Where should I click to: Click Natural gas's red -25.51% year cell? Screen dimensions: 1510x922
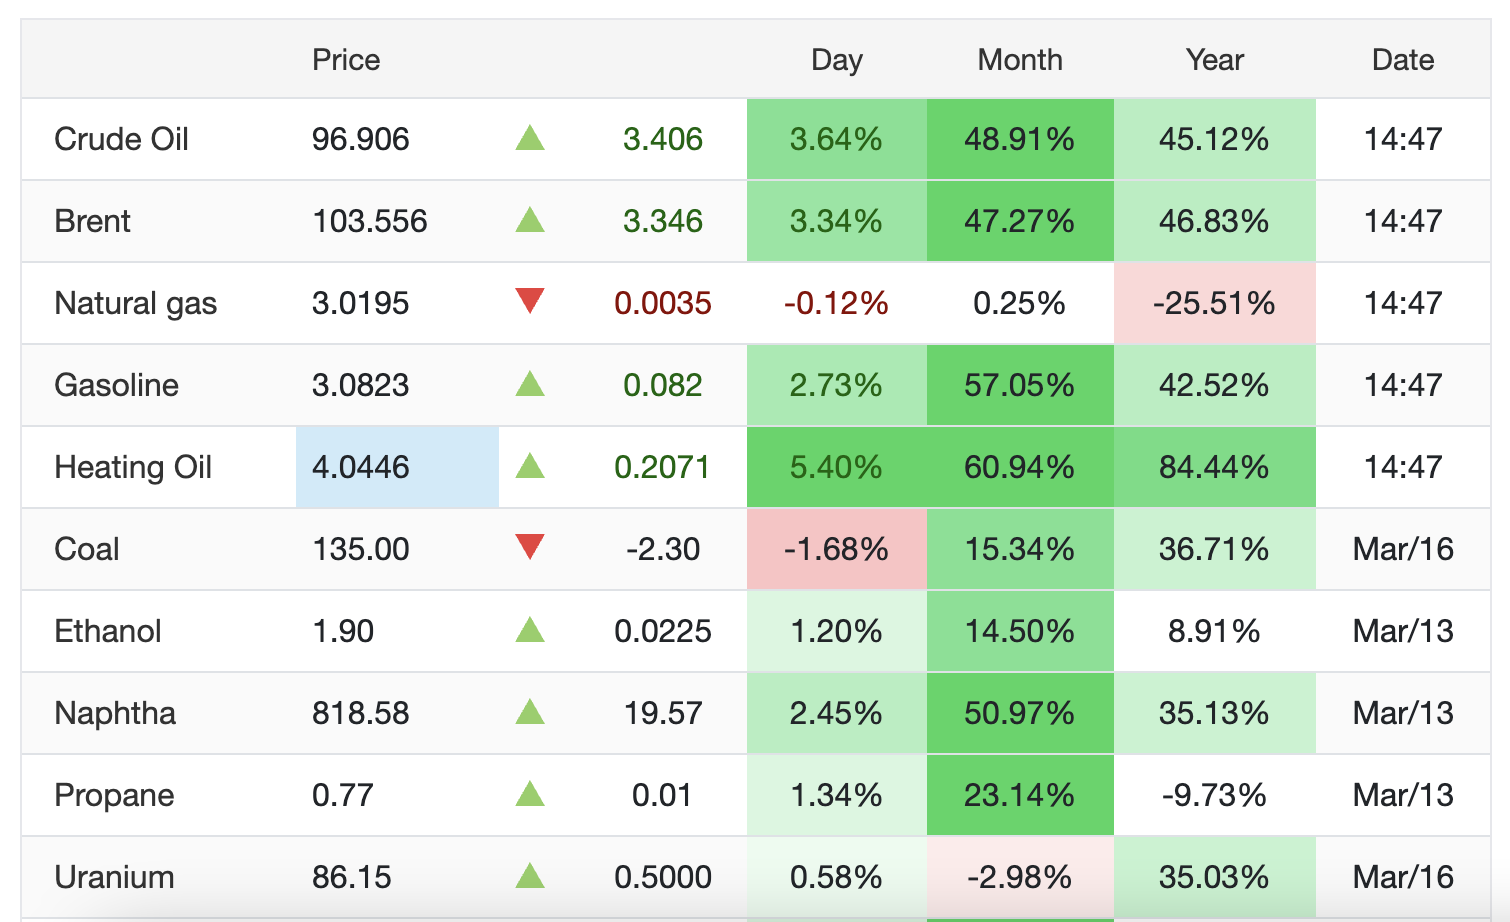point(1214,303)
